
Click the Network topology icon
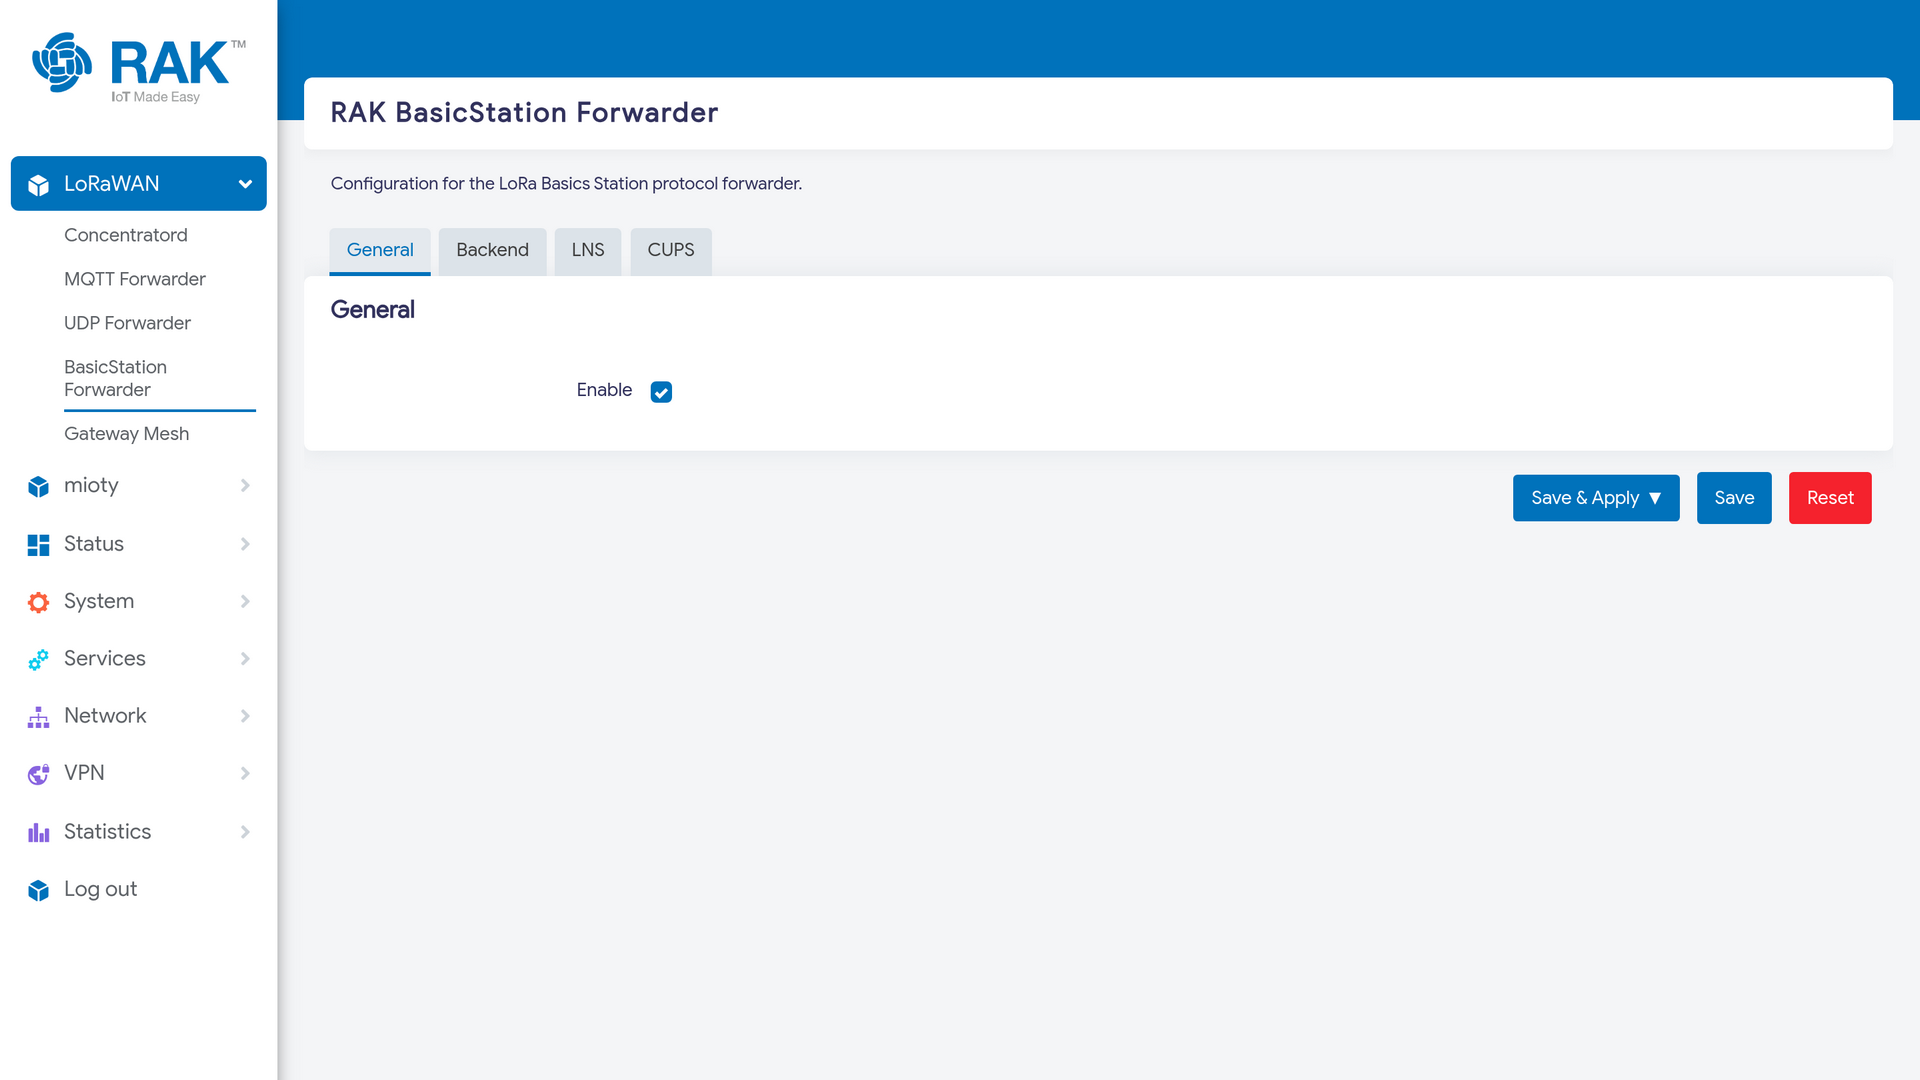tap(39, 717)
